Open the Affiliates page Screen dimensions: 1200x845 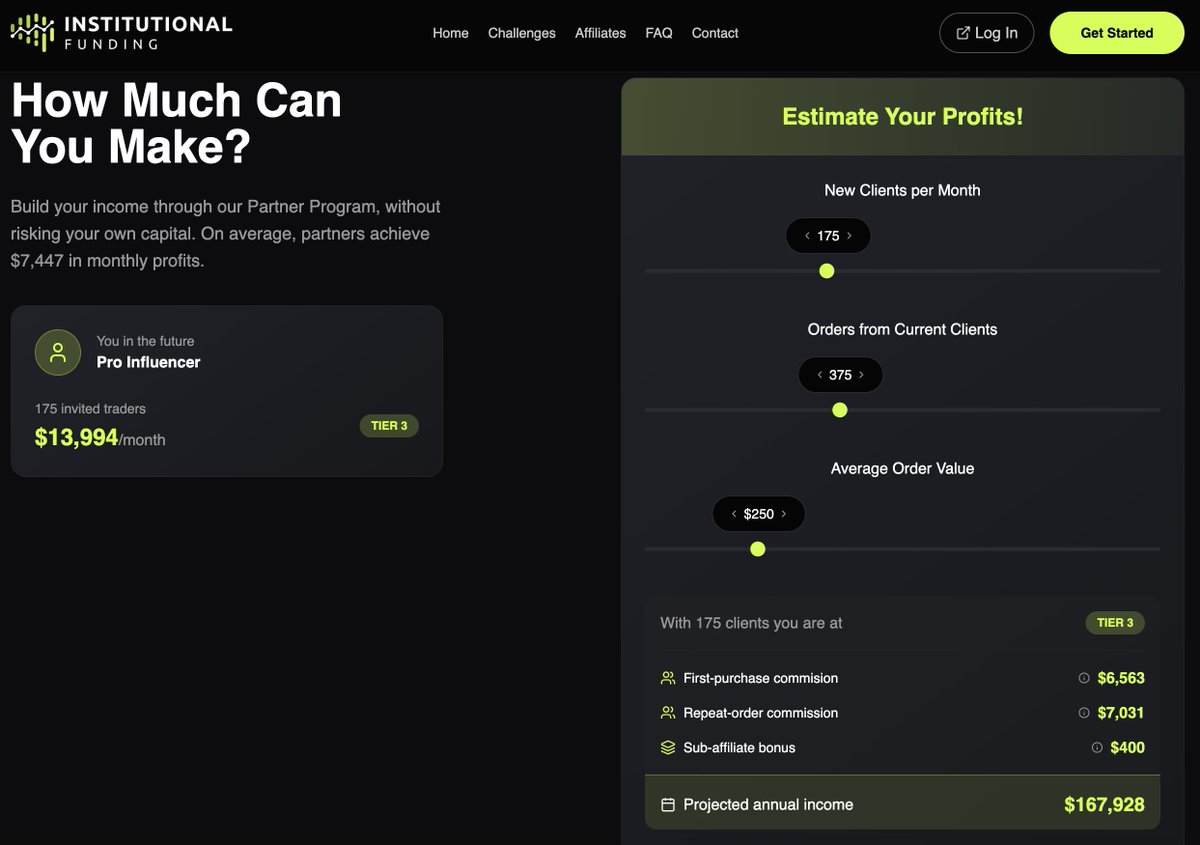click(601, 33)
